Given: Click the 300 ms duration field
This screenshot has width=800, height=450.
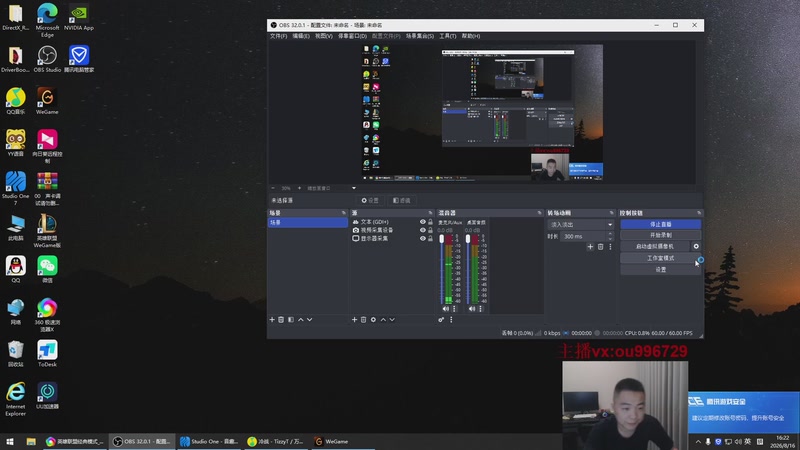Looking at the screenshot, I should coord(583,236).
